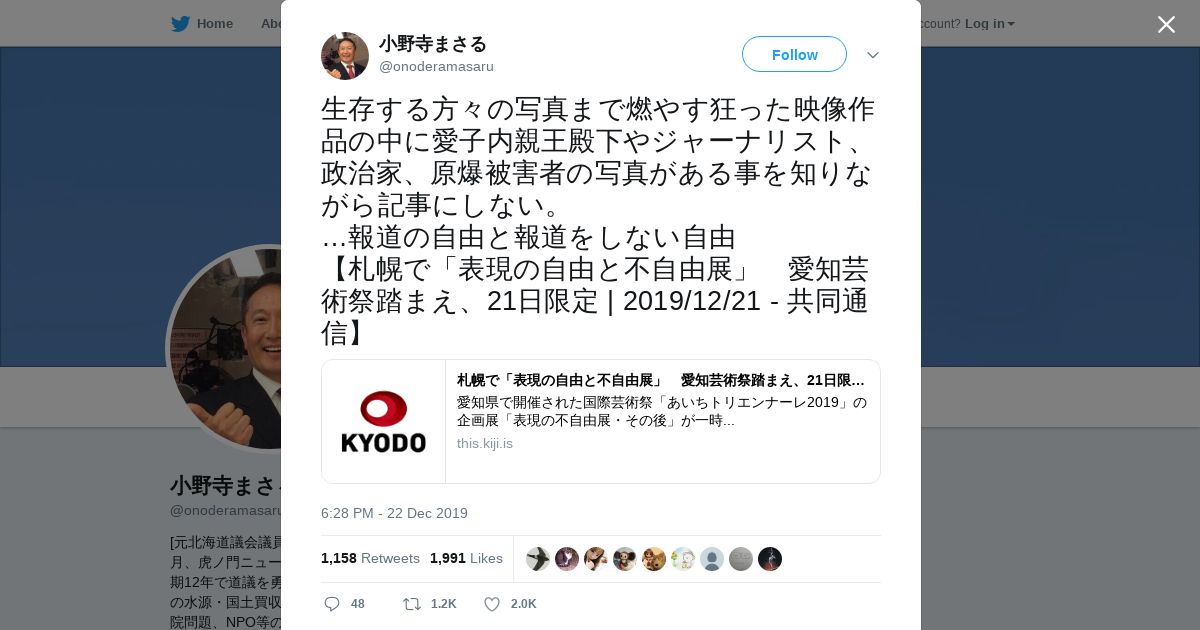This screenshot has height=630, width=1200.
Task: Open the KYODO article link card
Action: click(601, 421)
